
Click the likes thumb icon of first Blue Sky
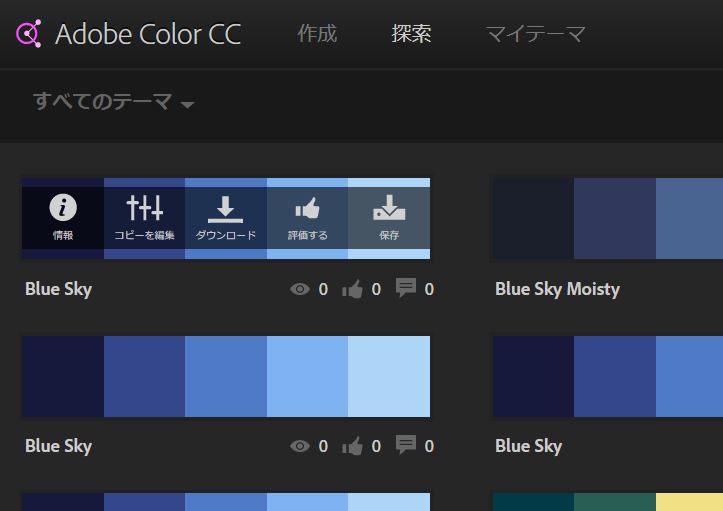(x=352, y=290)
